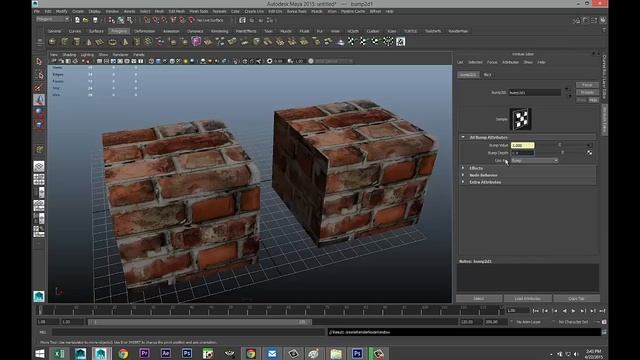Adjust the Bump Value slider
Viewport: 640px width, 360px height.
560,145
